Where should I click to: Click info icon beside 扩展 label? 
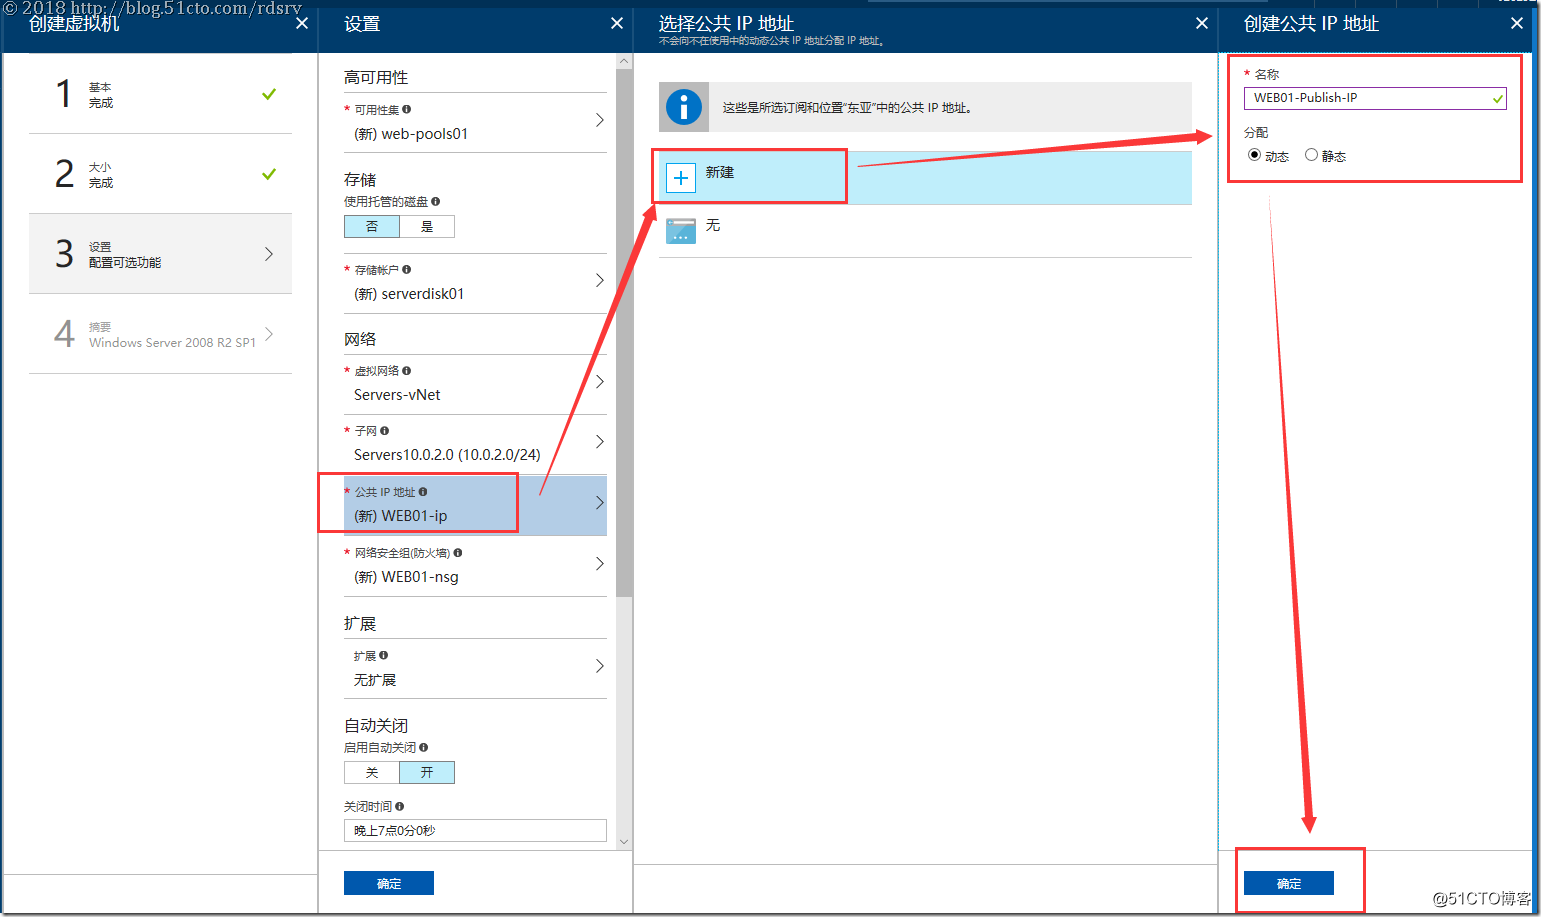(x=384, y=655)
